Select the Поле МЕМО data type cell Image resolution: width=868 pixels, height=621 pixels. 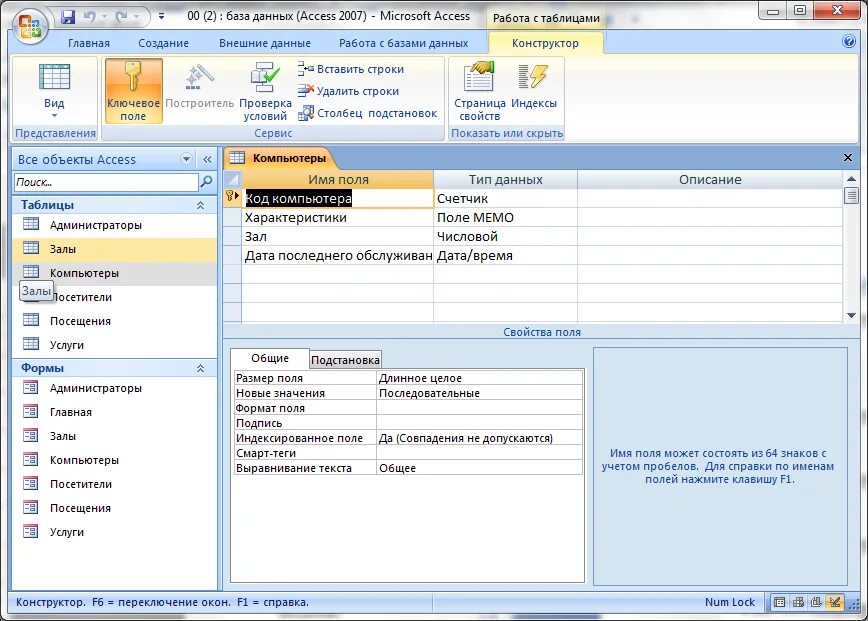click(505, 218)
